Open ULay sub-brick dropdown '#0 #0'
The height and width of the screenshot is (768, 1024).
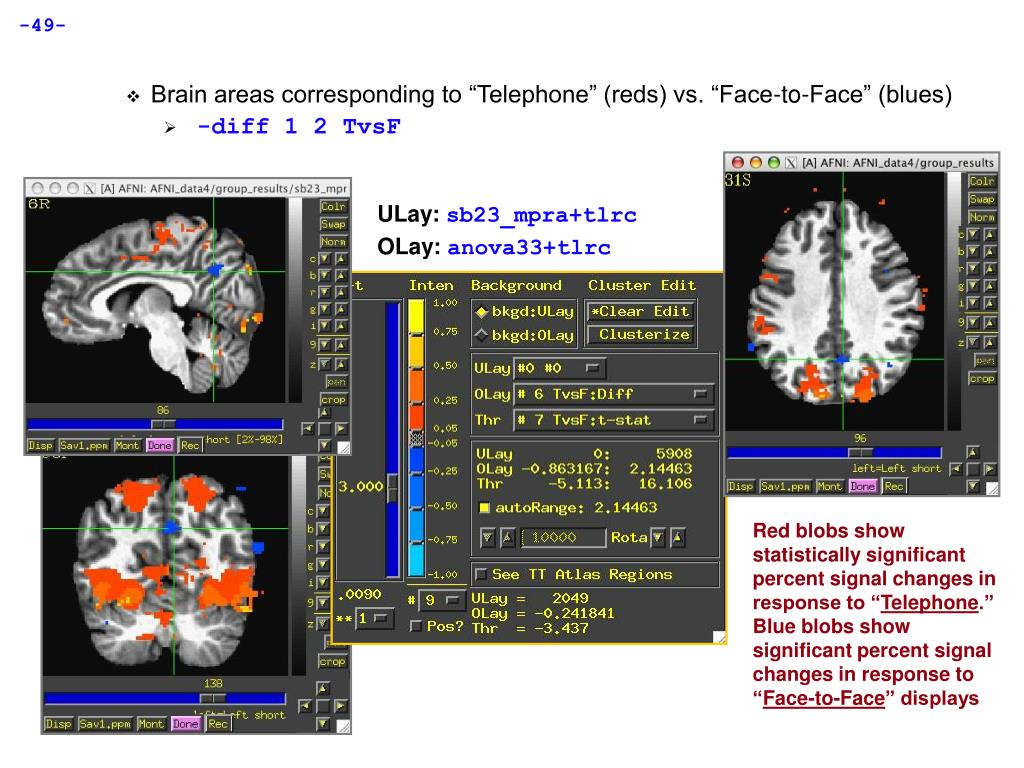click(560, 368)
